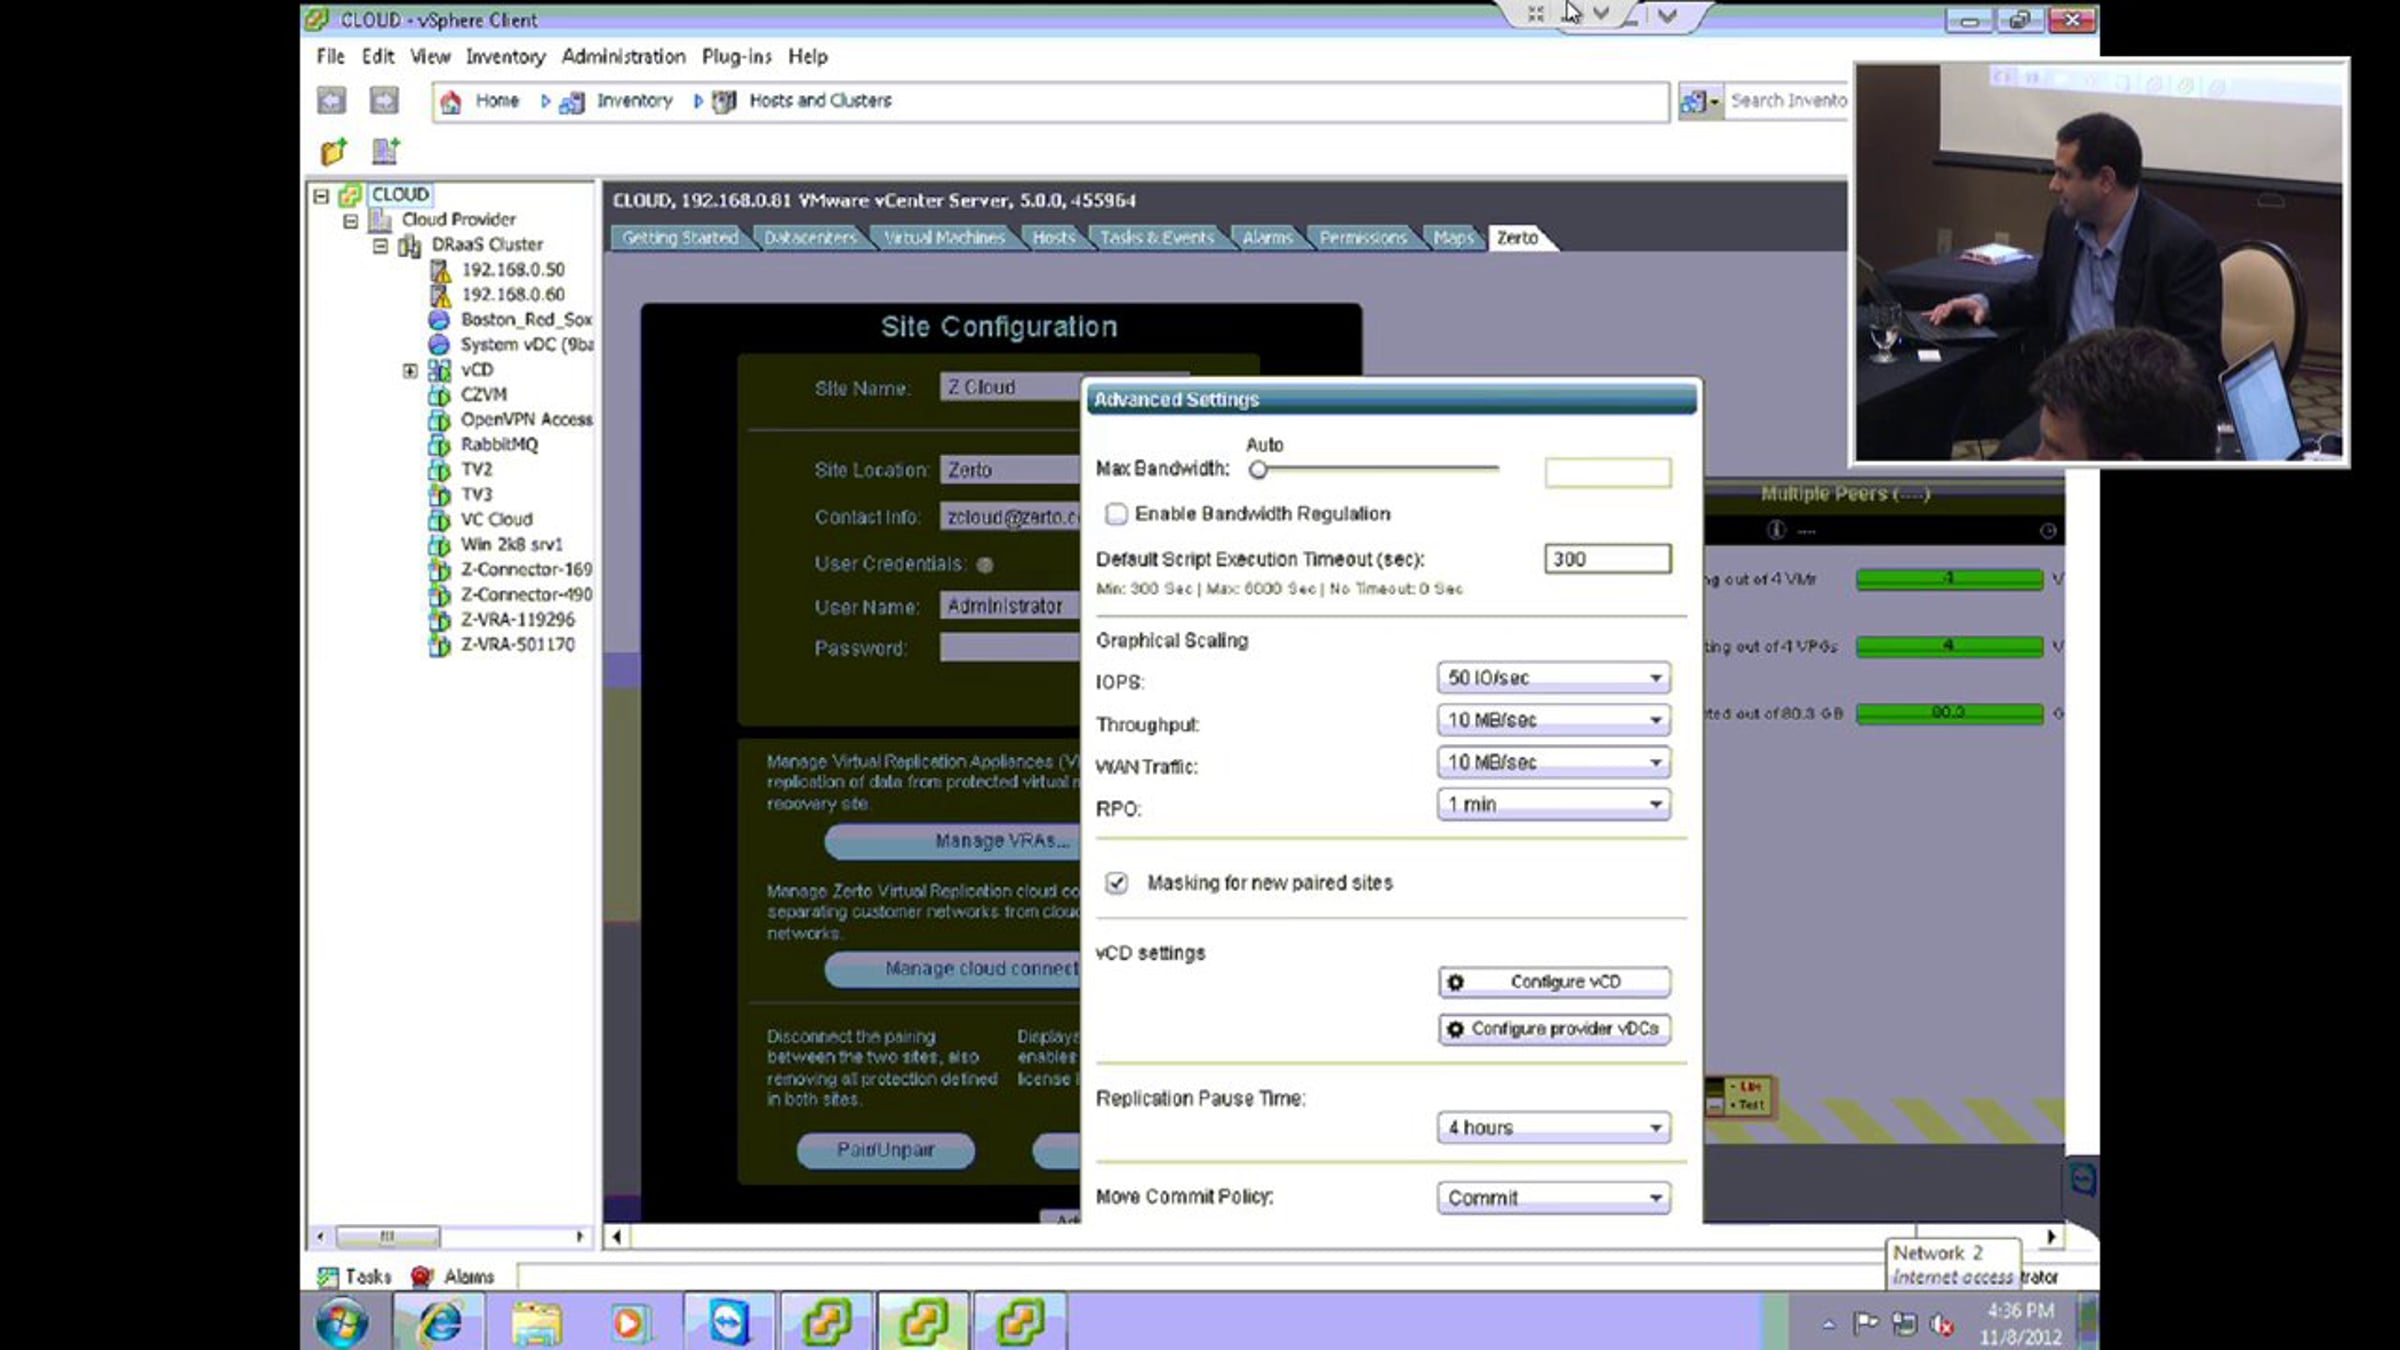This screenshot has width=2400, height=1350.
Task: Click the forward navigation arrow icon
Action: pos(384,100)
